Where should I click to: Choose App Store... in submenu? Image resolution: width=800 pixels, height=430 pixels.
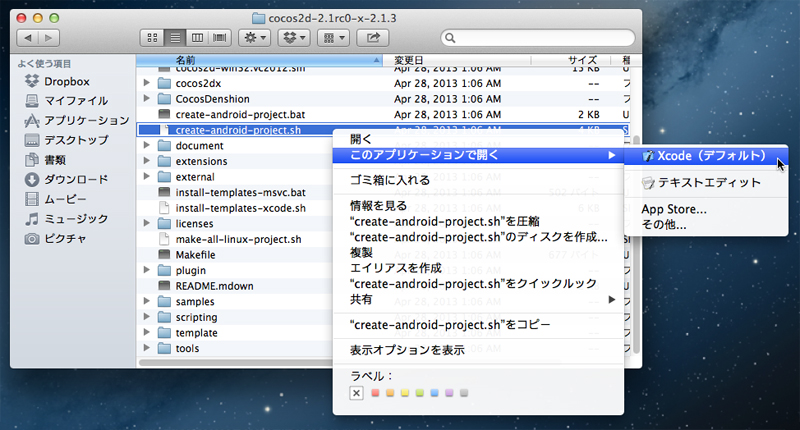[x=706, y=209]
